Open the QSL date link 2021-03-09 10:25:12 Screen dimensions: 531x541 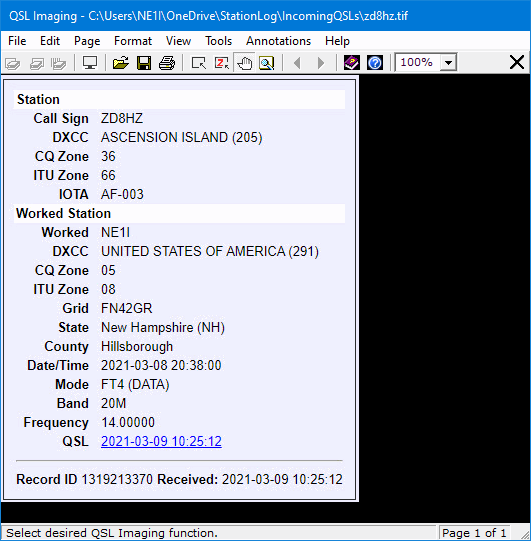point(161,441)
